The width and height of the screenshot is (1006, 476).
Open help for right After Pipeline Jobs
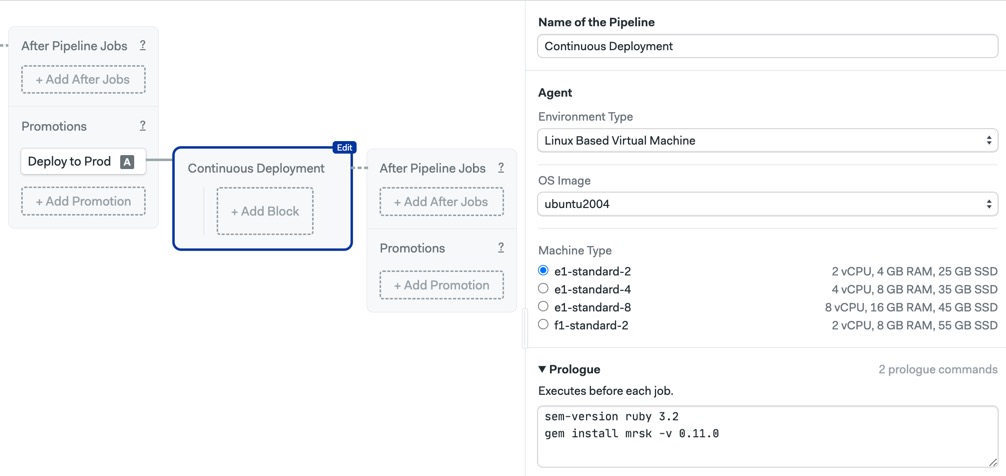tap(500, 168)
